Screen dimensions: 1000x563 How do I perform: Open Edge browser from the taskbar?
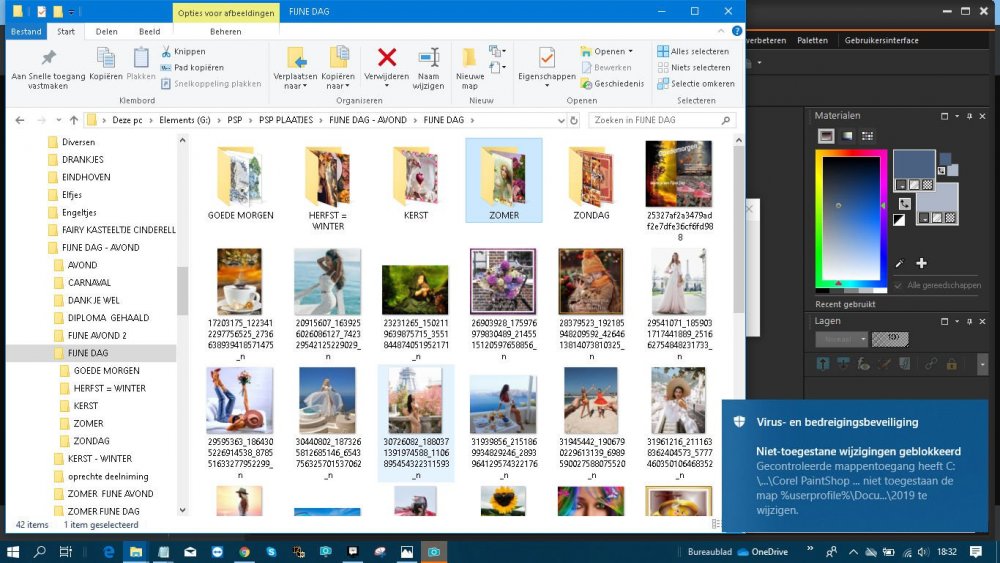coord(109,551)
